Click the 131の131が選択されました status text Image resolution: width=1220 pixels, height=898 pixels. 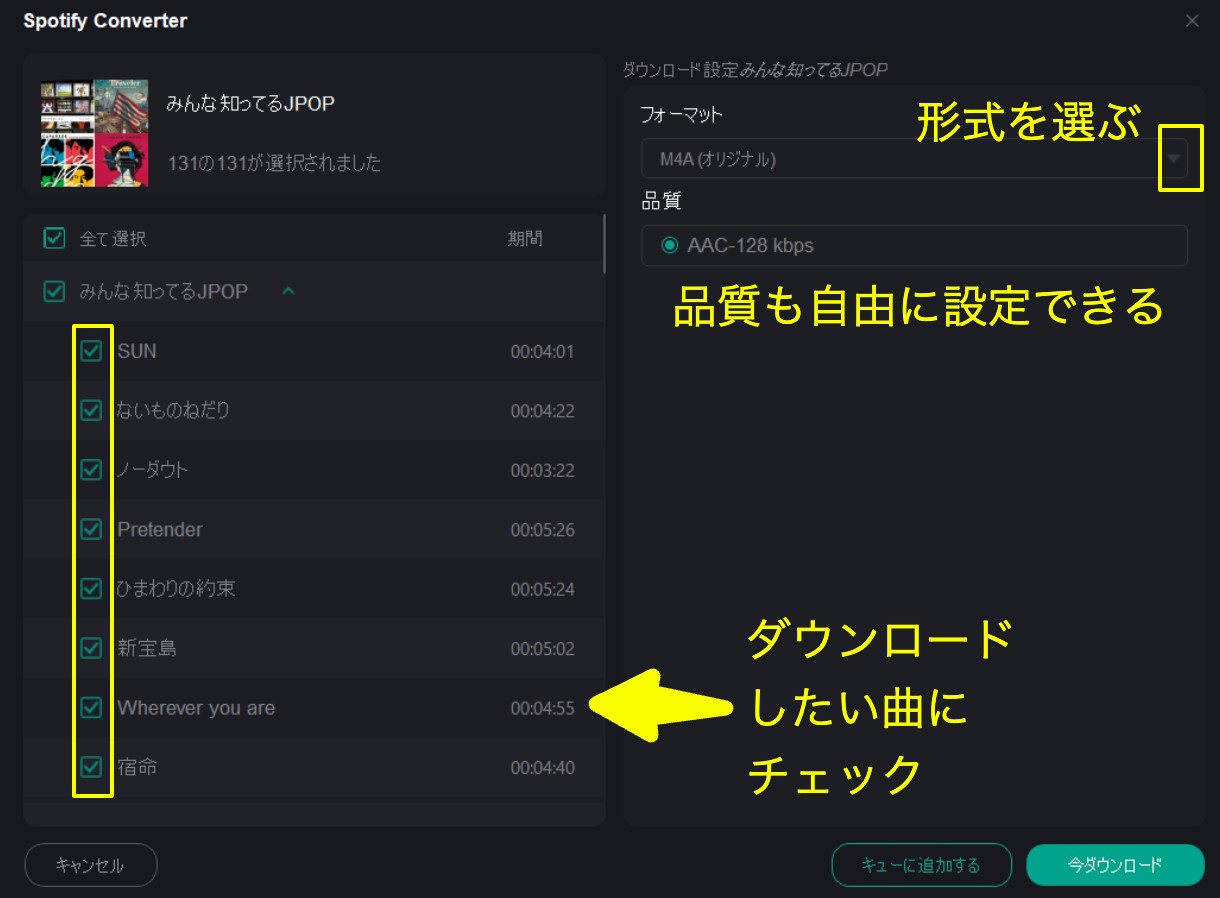pos(274,162)
